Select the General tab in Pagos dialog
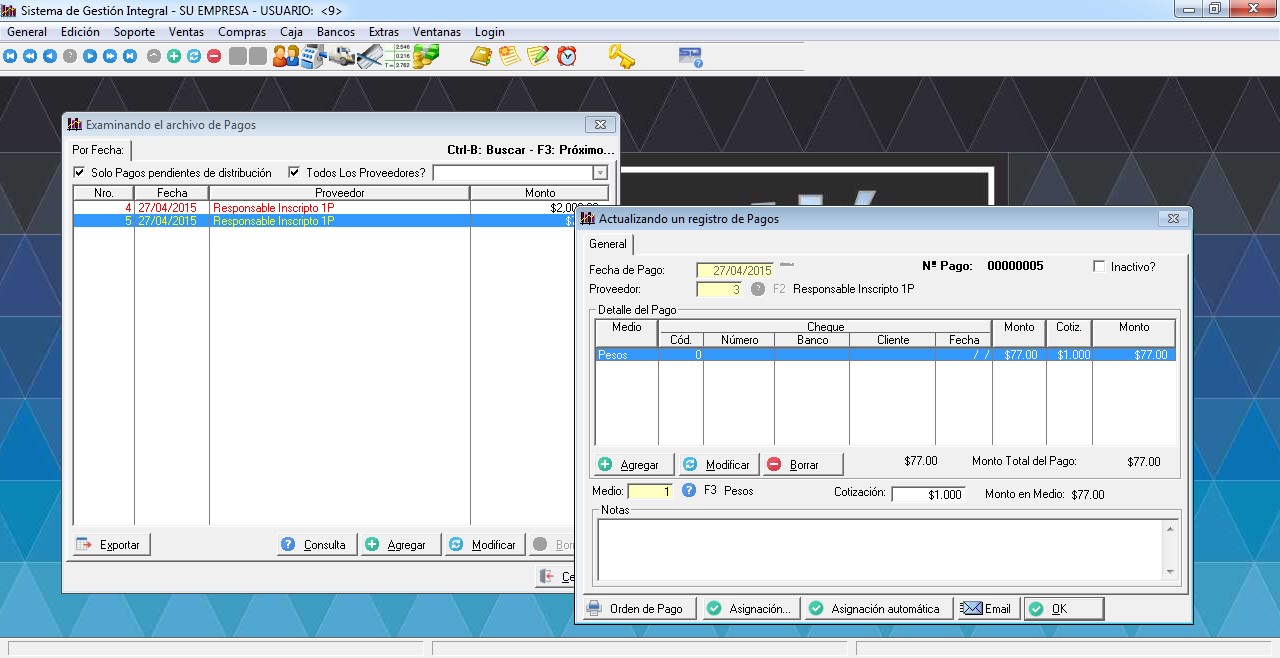The image size is (1280, 658). (x=607, y=244)
